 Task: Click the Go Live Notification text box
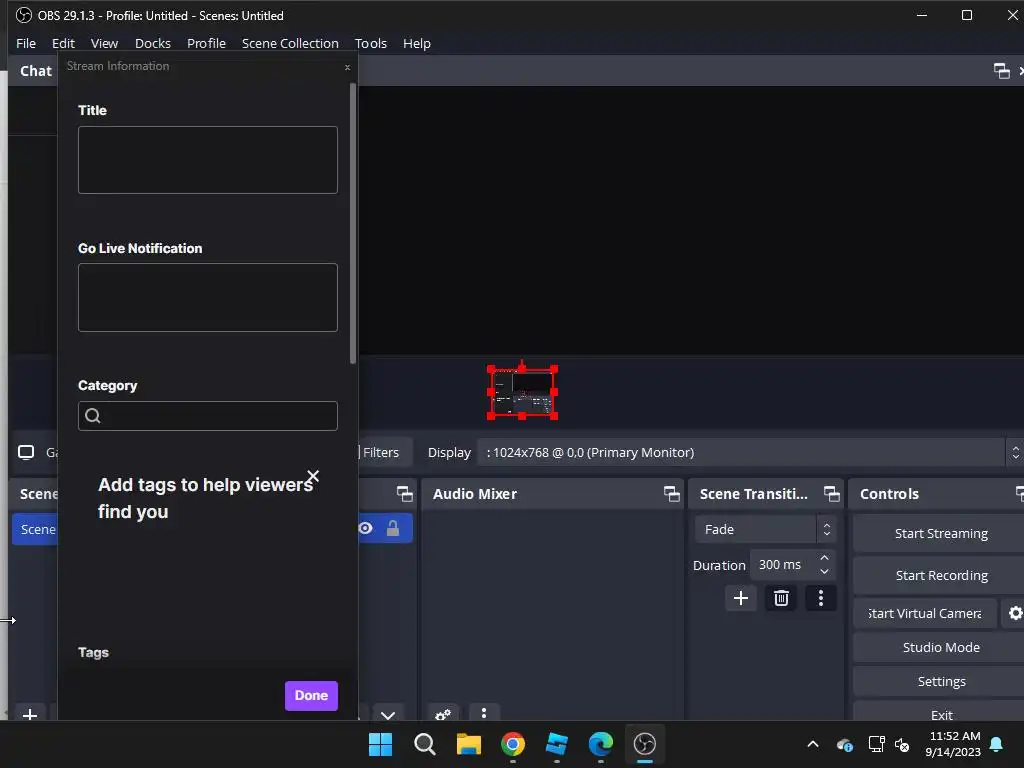pos(208,297)
